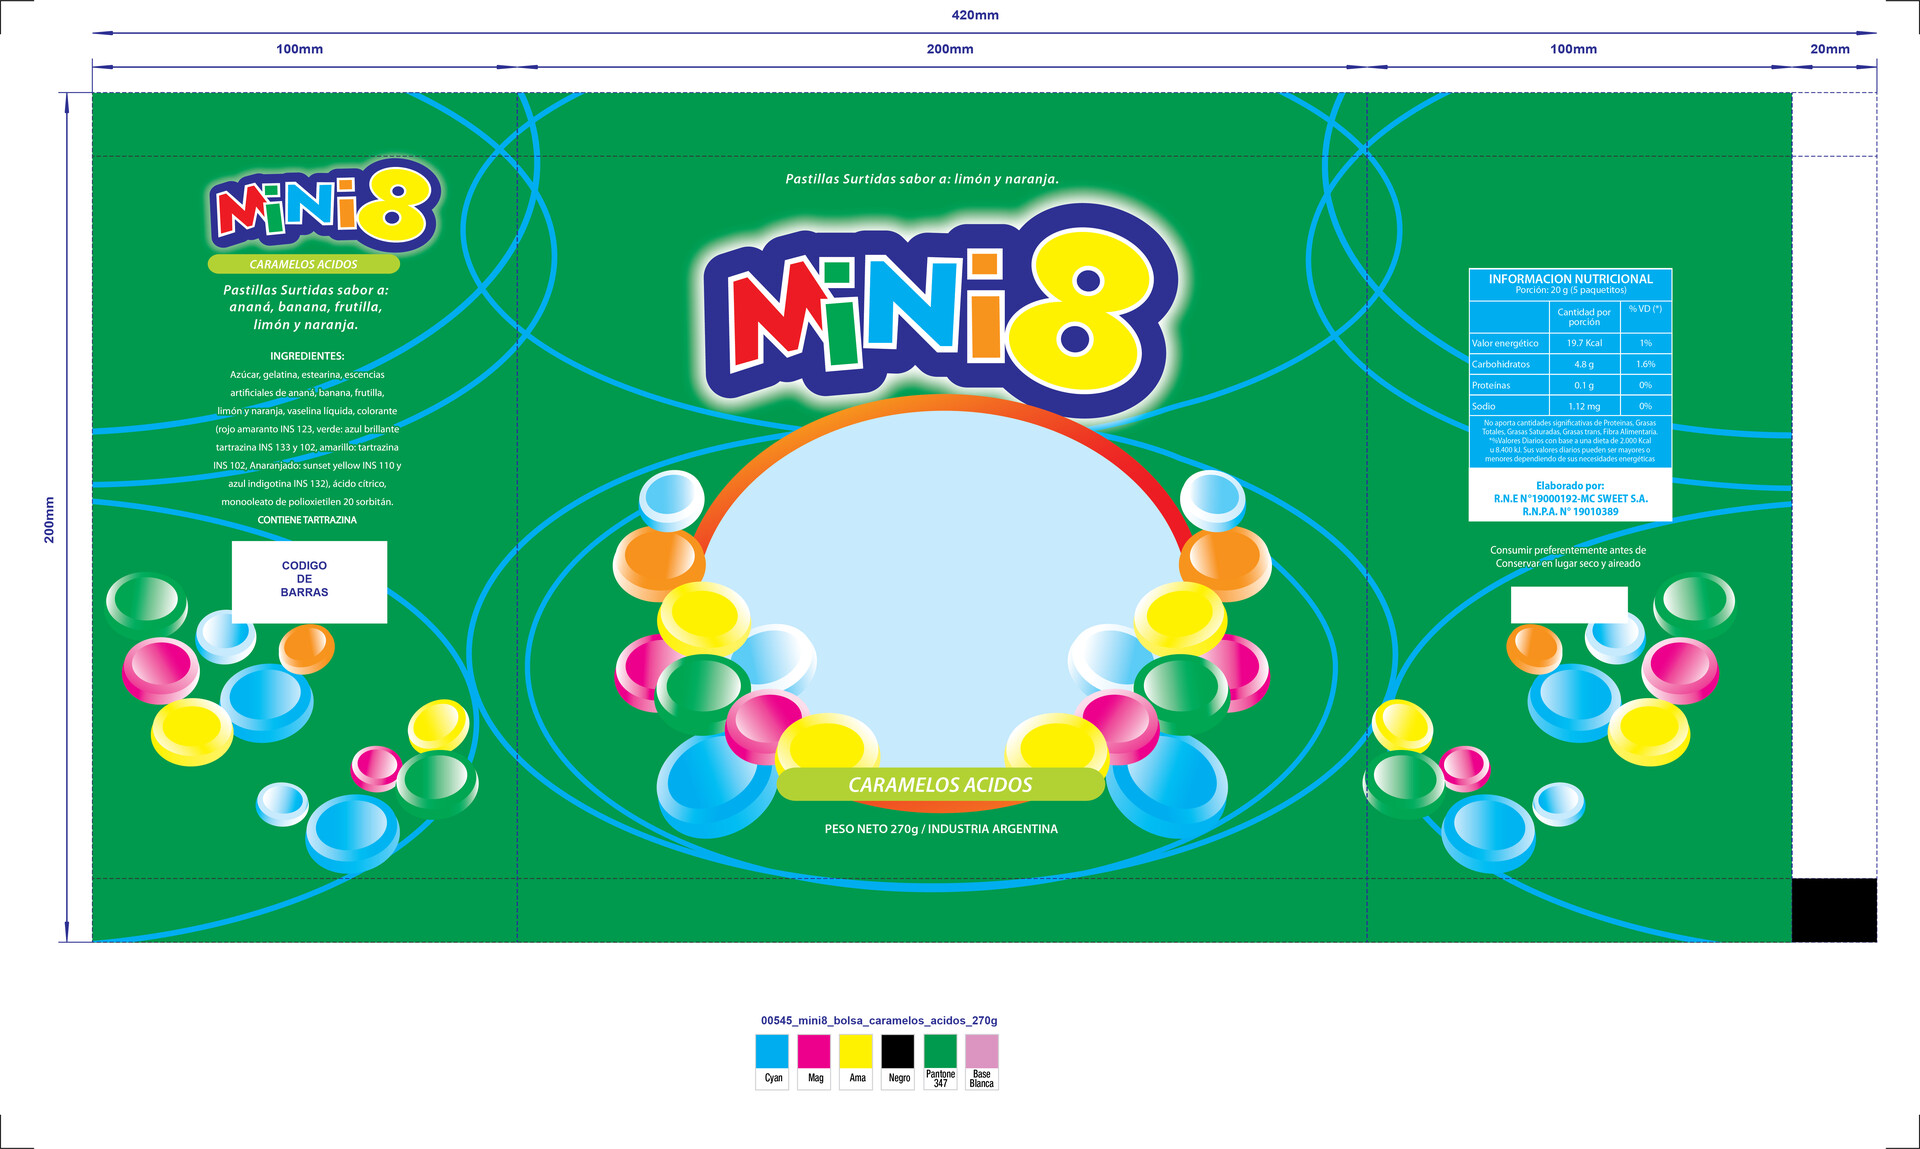Select the Negro black swatch

pos(898,1052)
